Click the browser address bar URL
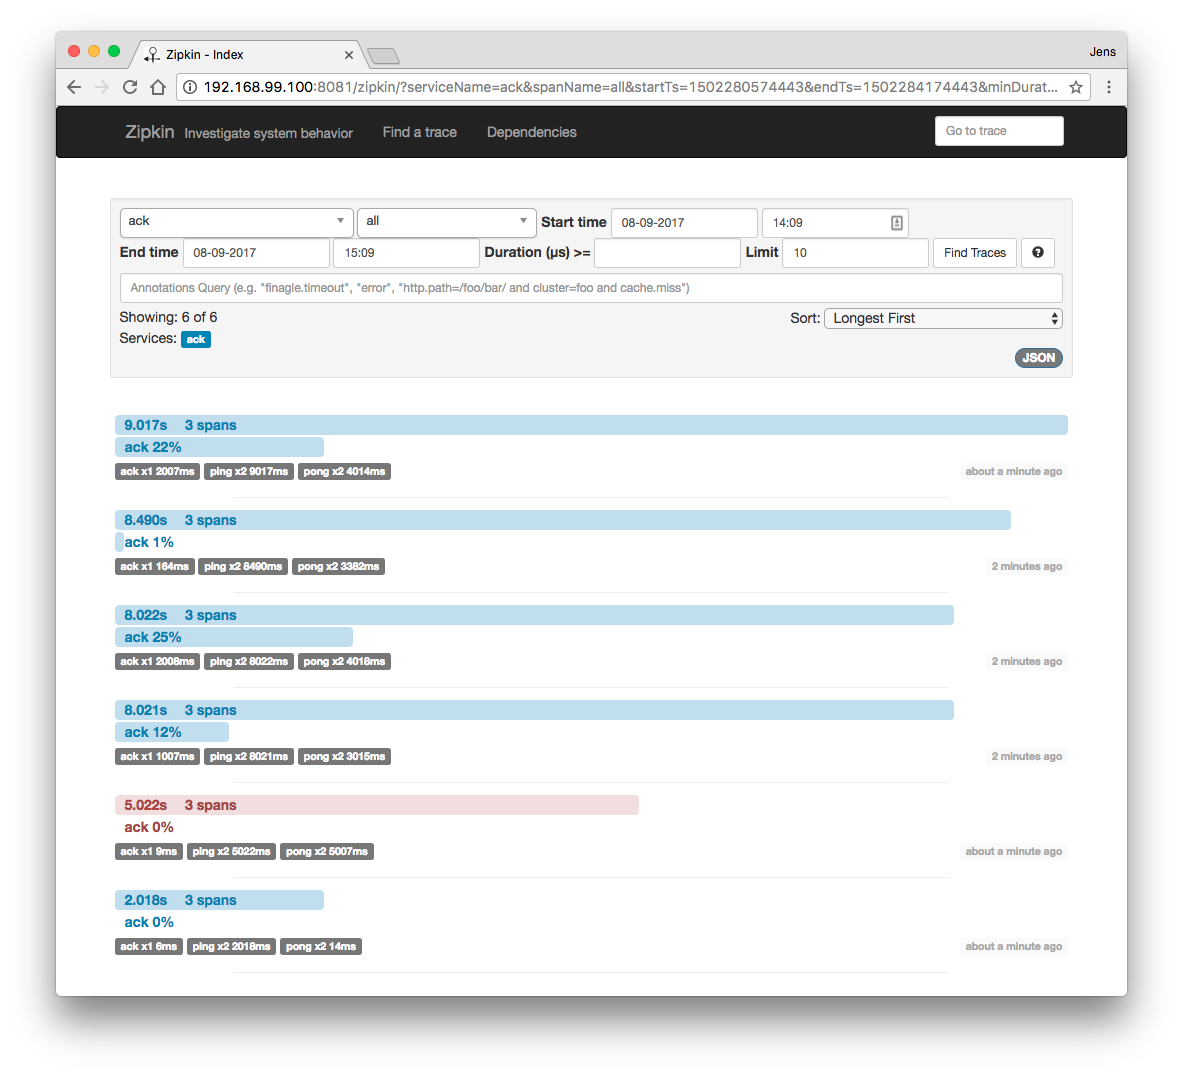The image size is (1183, 1076). [630, 88]
